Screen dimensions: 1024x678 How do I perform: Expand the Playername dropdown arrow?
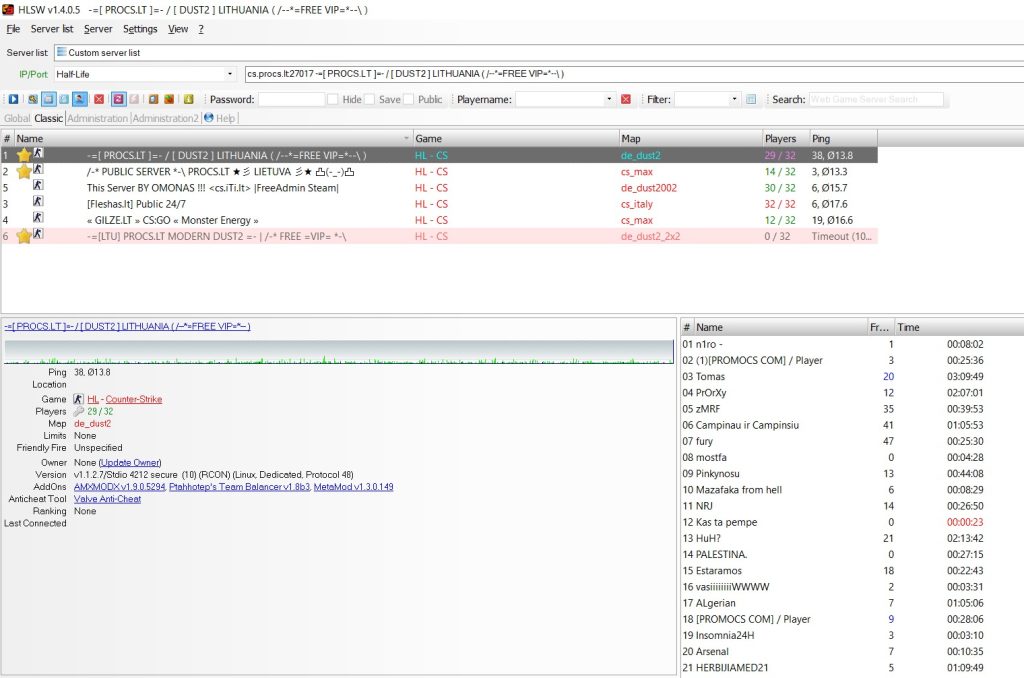click(609, 99)
